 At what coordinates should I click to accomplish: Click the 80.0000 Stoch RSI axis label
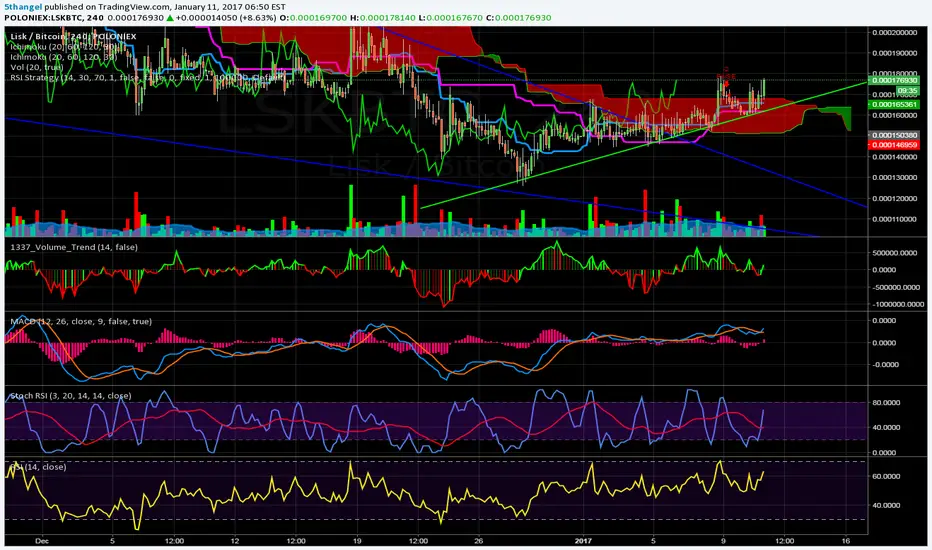(x=886, y=403)
